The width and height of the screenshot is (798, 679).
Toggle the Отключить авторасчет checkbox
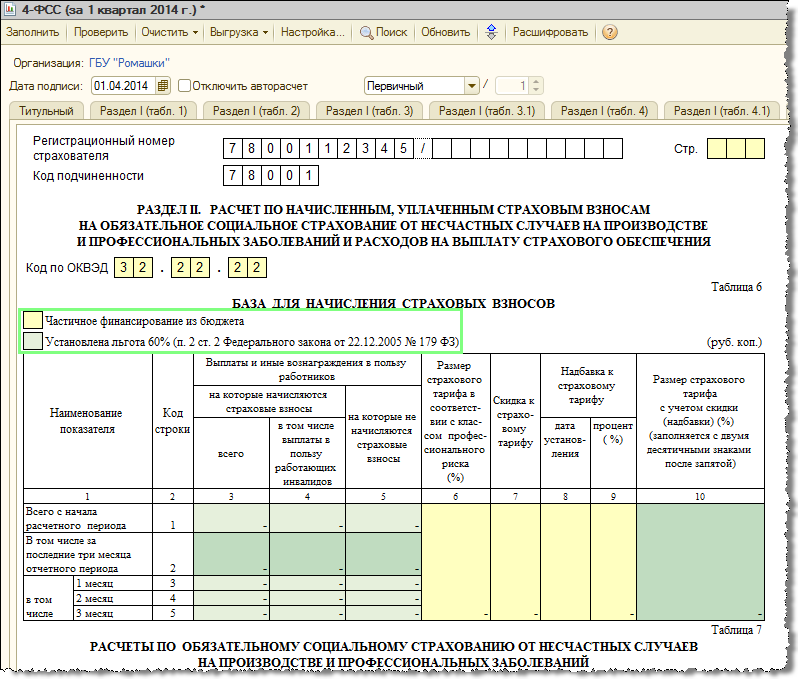point(183,86)
